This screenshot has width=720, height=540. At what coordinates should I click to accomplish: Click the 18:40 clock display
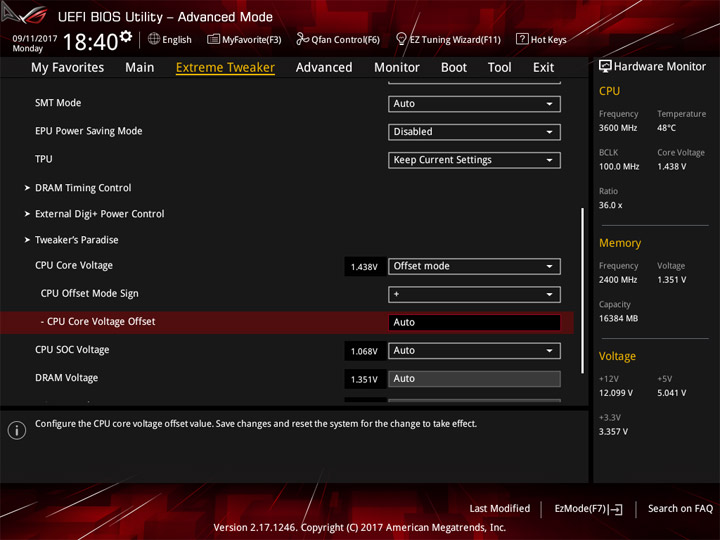coord(90,42)
